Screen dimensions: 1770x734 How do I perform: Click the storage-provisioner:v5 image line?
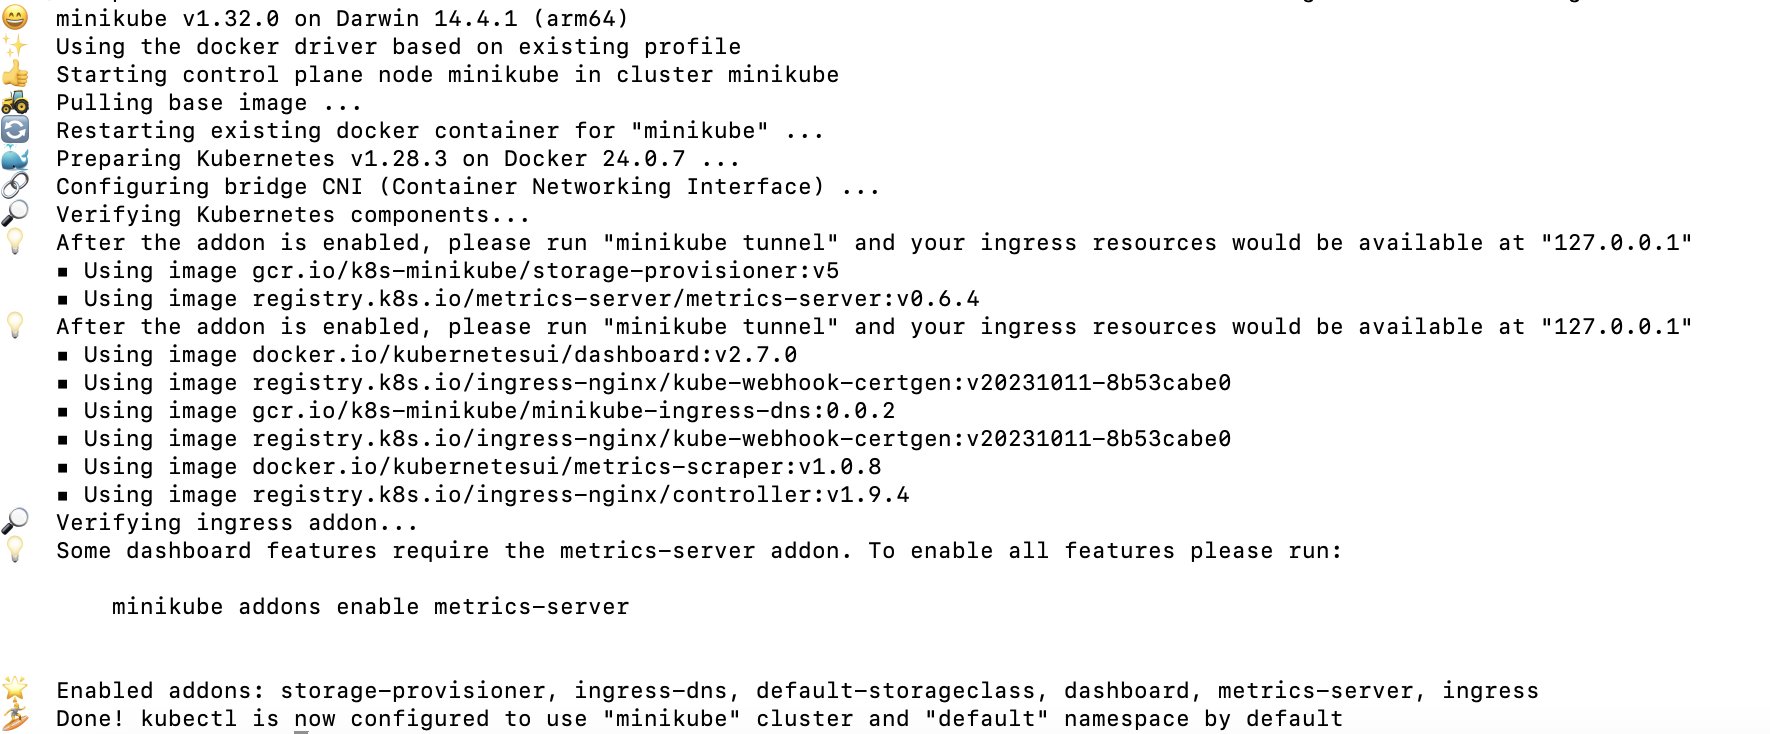point(448,271)
